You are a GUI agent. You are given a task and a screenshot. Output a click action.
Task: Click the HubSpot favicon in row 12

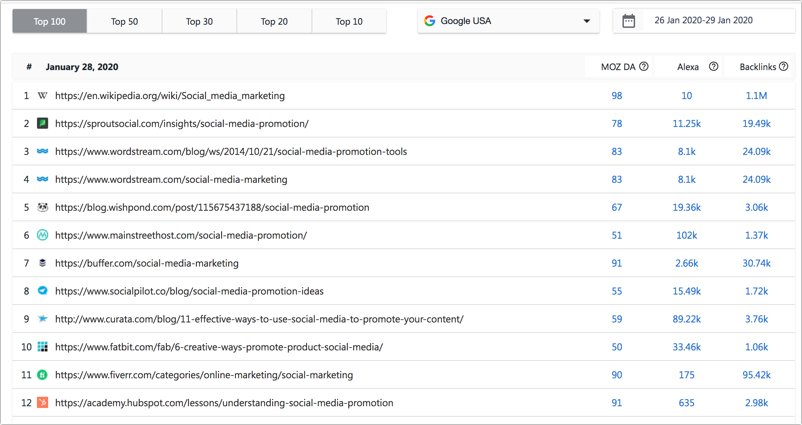(x=42, y=403)
